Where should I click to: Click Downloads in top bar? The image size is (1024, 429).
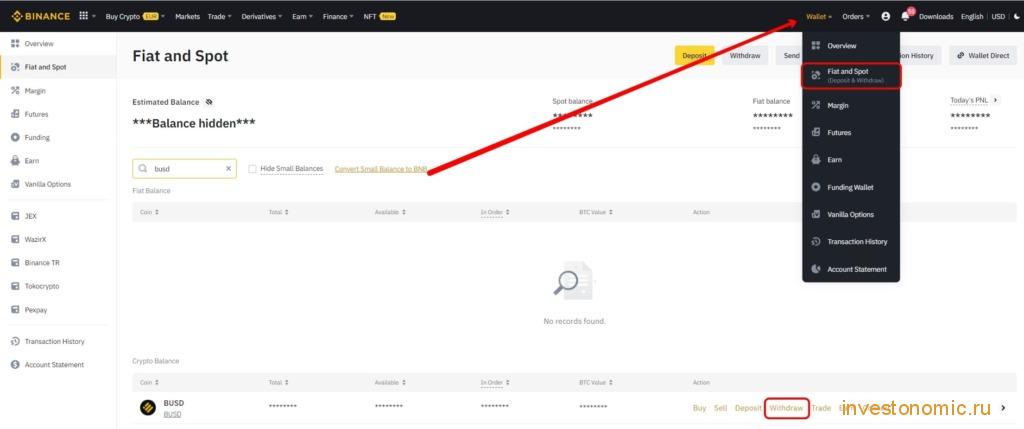click(x=936, y=16)
